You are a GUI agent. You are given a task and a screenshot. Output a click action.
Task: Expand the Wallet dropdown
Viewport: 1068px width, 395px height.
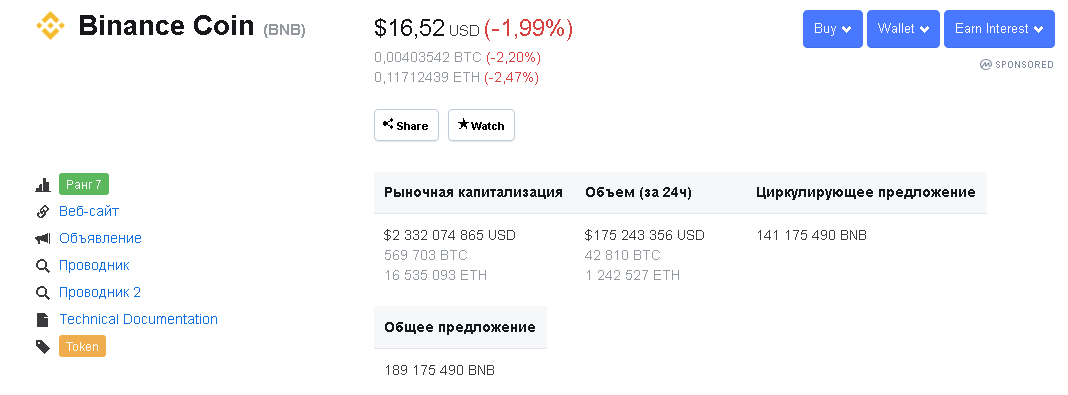(x=903, y=29)
